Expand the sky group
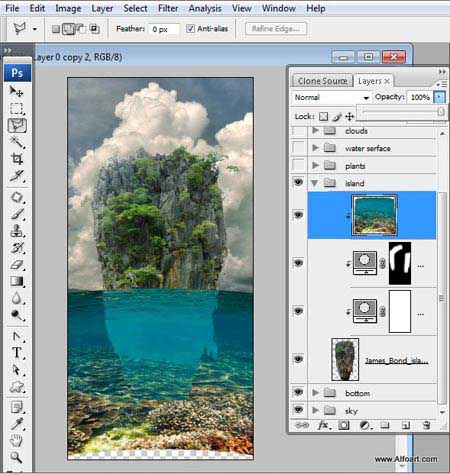The width and height of the screenshot is (450, 474). (315, 410)
